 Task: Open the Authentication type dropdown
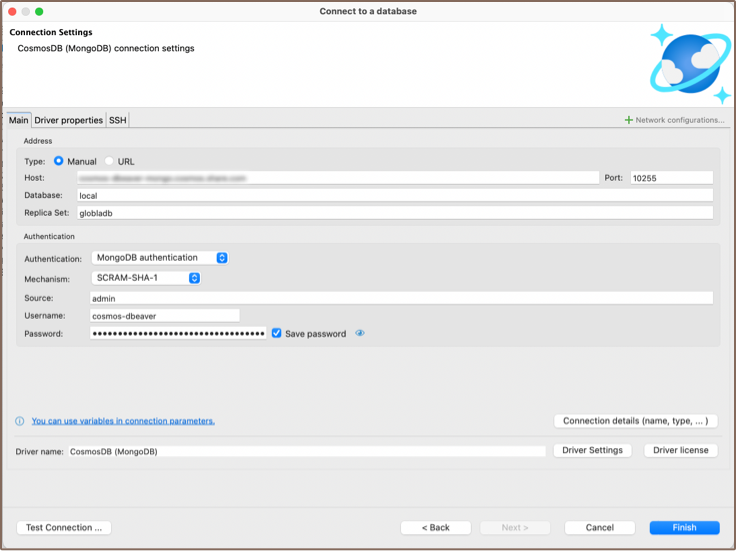[160, 258]
